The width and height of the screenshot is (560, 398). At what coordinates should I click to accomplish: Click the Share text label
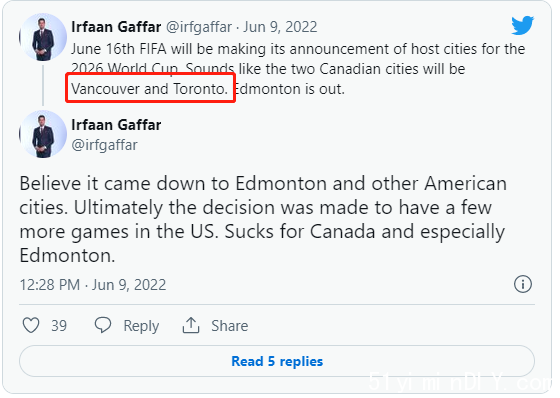coord(229,326)
